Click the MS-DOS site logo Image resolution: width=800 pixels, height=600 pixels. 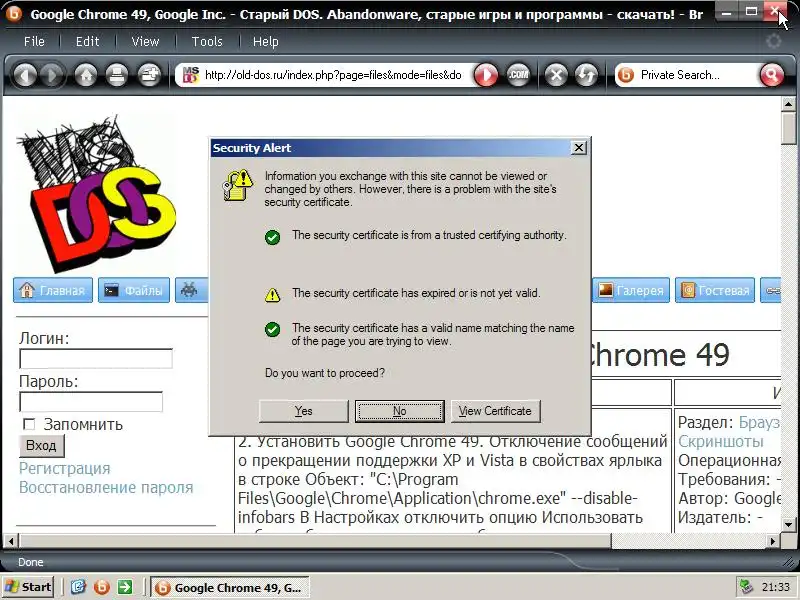pos(96,194)
